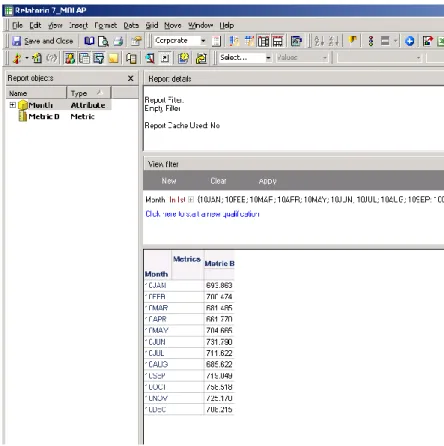
Task: Open the grayed Values dropdown
Action: point(325,58)
